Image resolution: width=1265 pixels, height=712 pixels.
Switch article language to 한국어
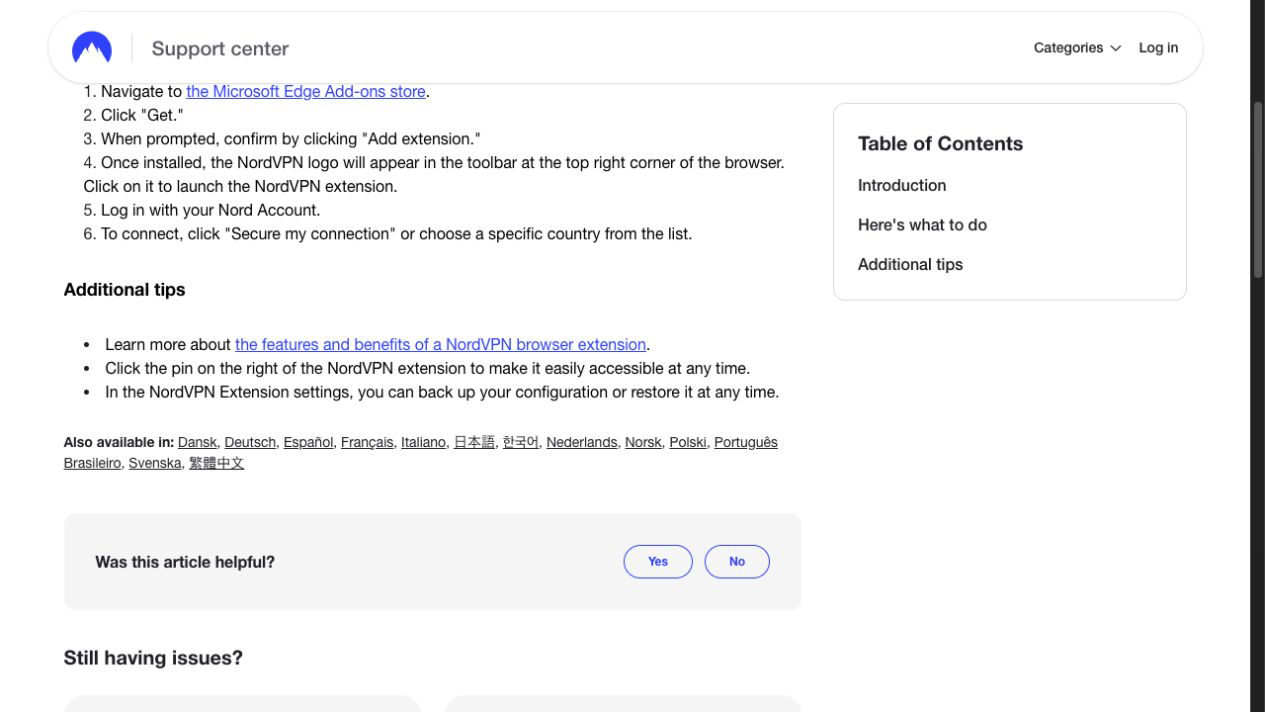[520, 442]
